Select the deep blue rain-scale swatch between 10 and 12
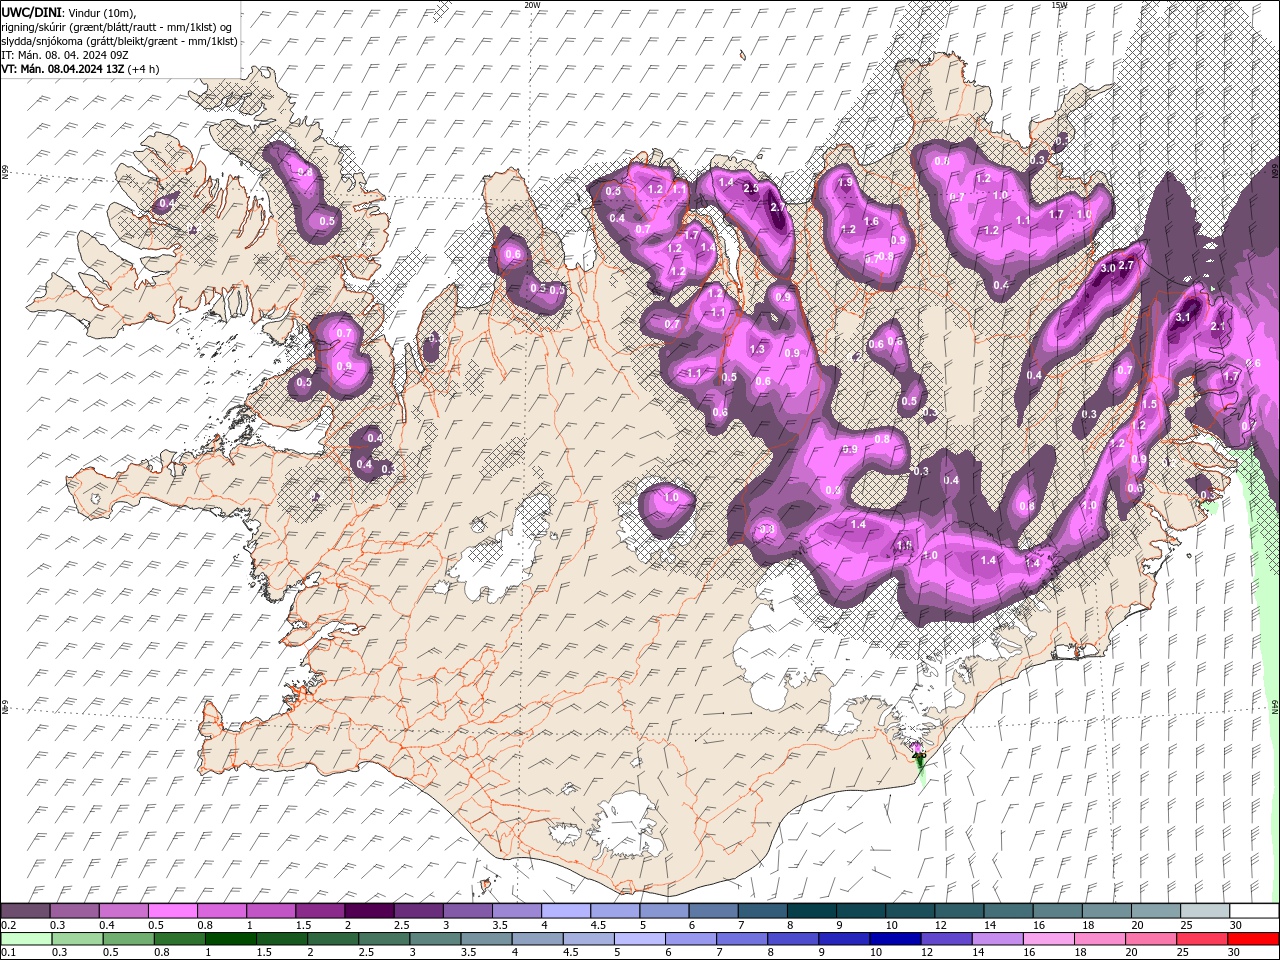1280x960 pixels. 894,939
